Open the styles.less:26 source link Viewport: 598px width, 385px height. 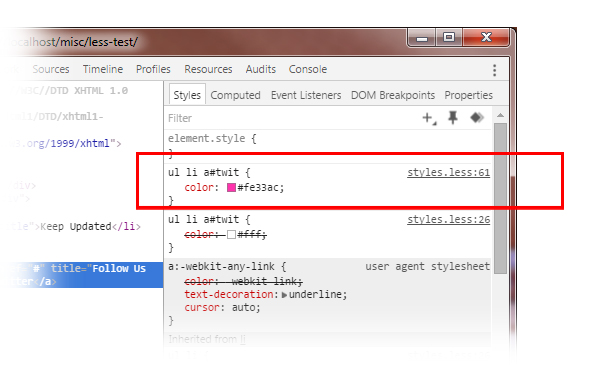(x=448, y=220)
